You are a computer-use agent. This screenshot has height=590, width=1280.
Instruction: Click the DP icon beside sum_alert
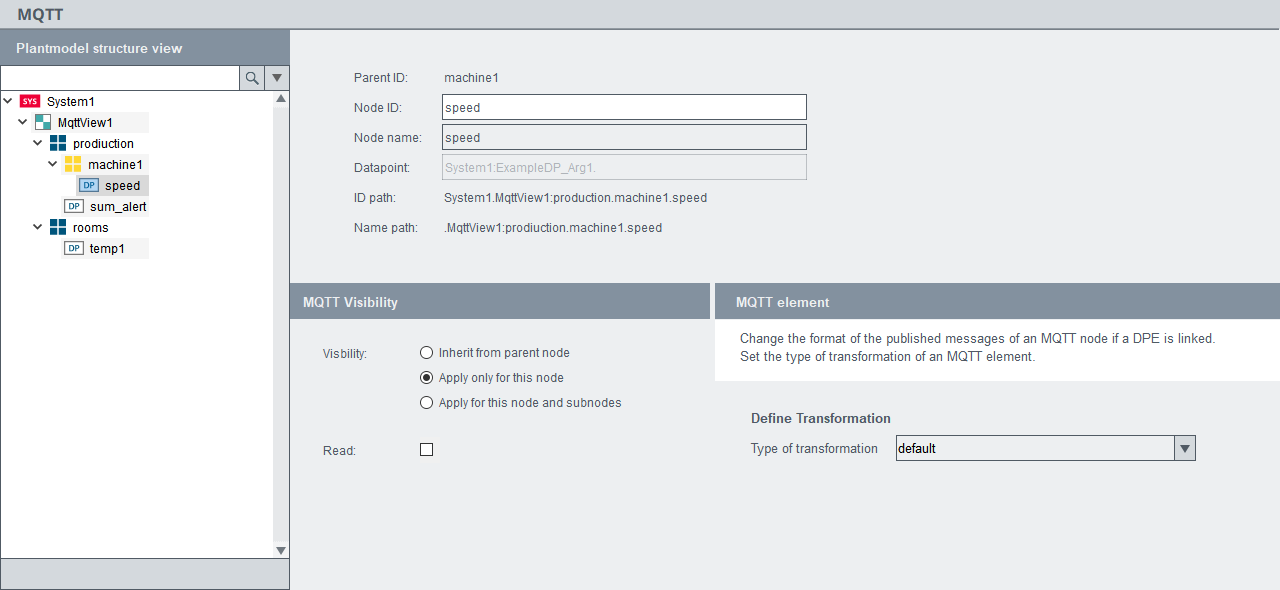[74, 206]
